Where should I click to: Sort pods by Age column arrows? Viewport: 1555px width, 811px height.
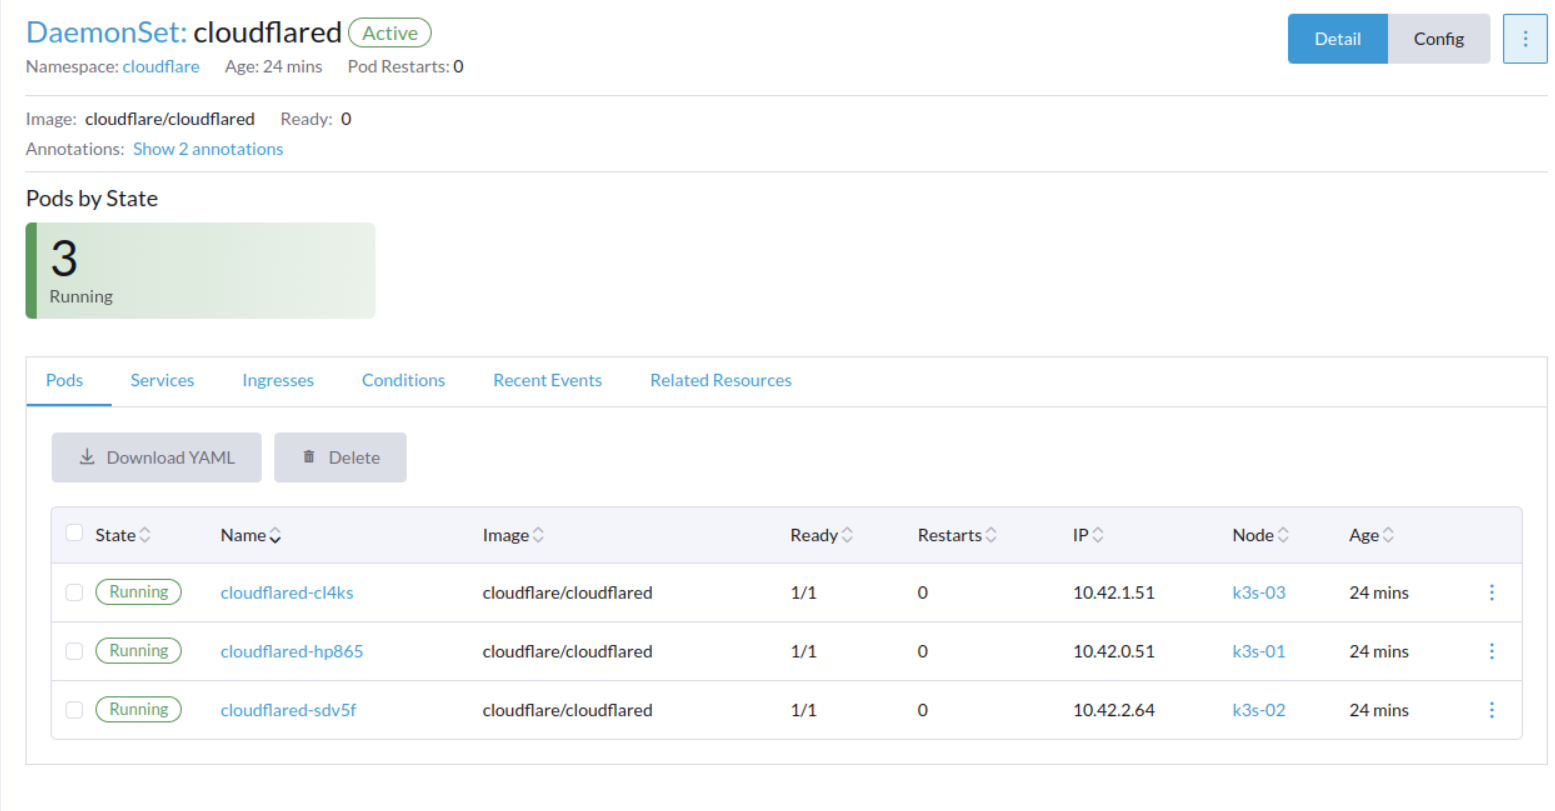click(x=1388, y=535)
